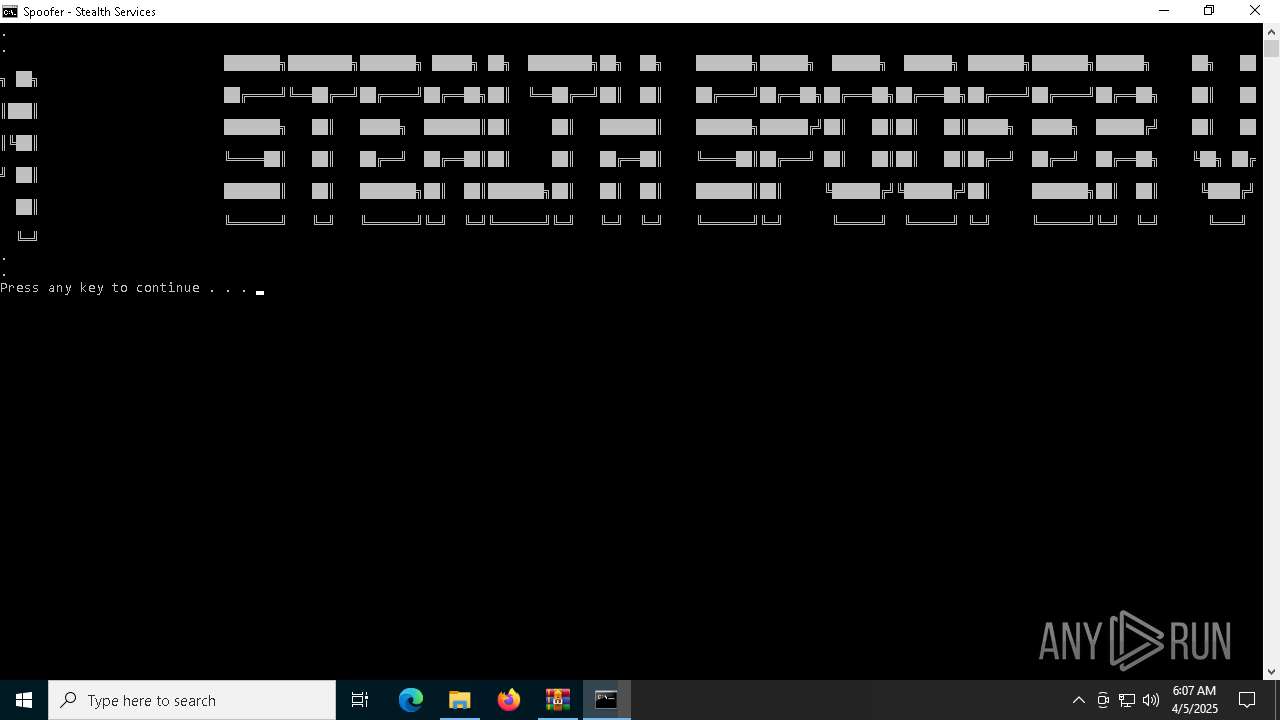This screenshot has width=1280, height=720.
Task: Open the Windows Start menu
Action: click(x=24, y=700)
